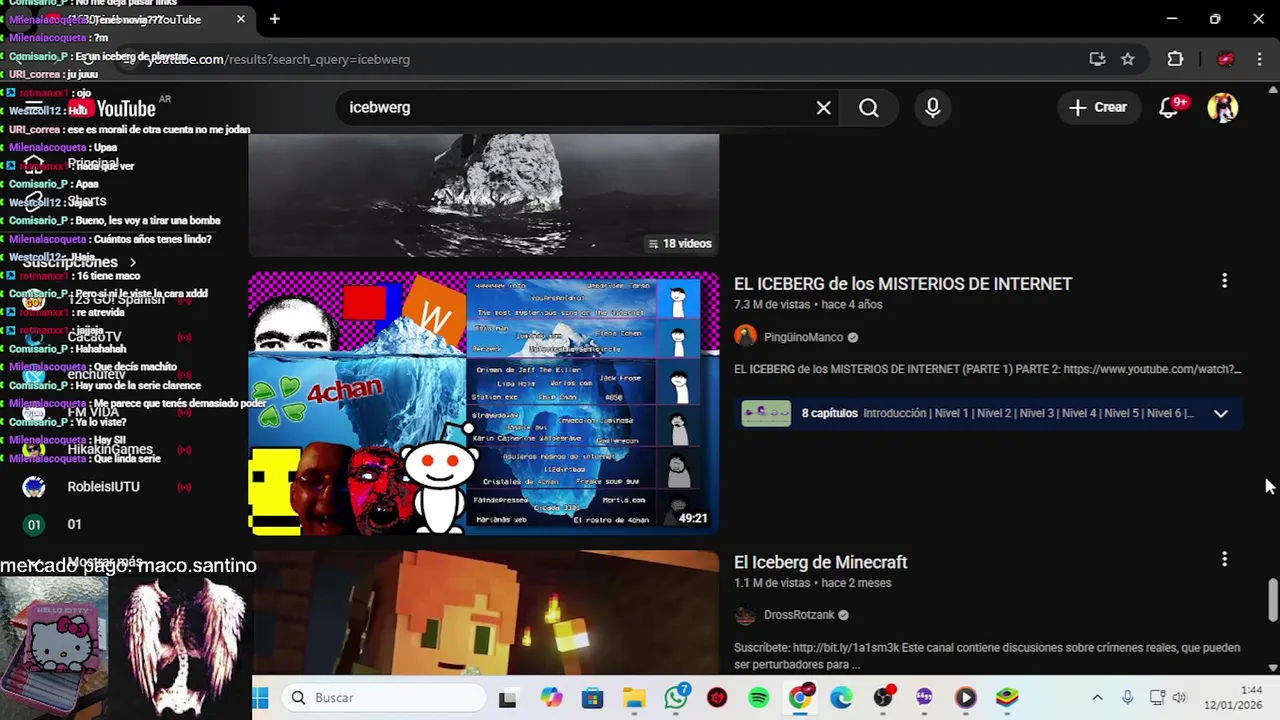Bookmark this page with star icon
1280x720 pixels.
1128,59
